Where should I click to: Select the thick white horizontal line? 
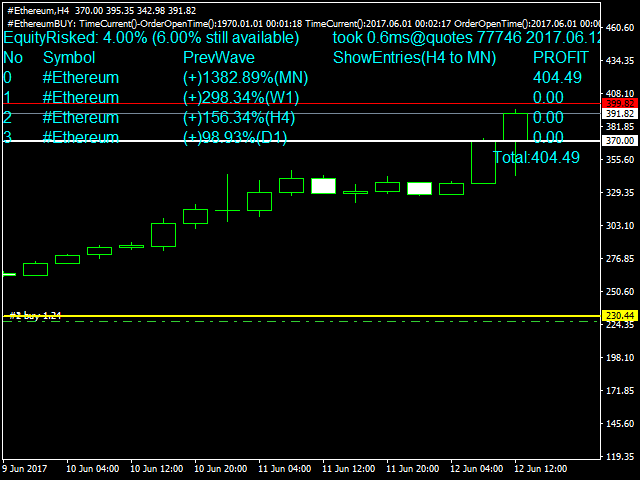[300, 141]
